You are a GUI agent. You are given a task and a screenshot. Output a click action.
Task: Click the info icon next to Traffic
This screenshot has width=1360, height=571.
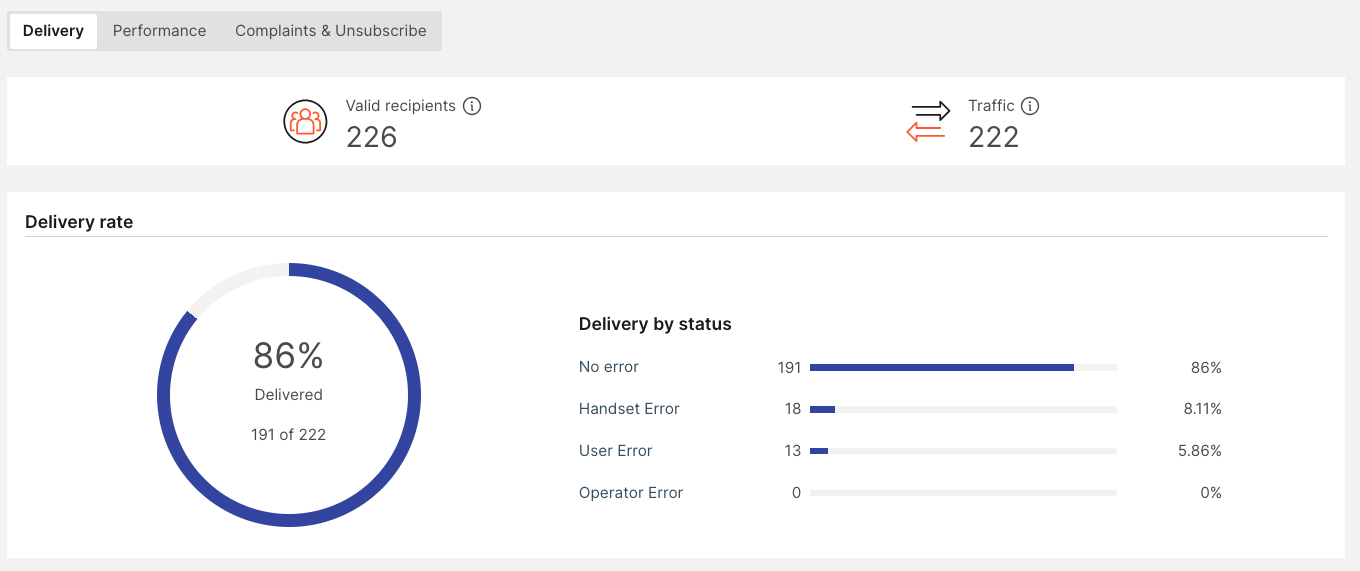[x=1030, y=106]
